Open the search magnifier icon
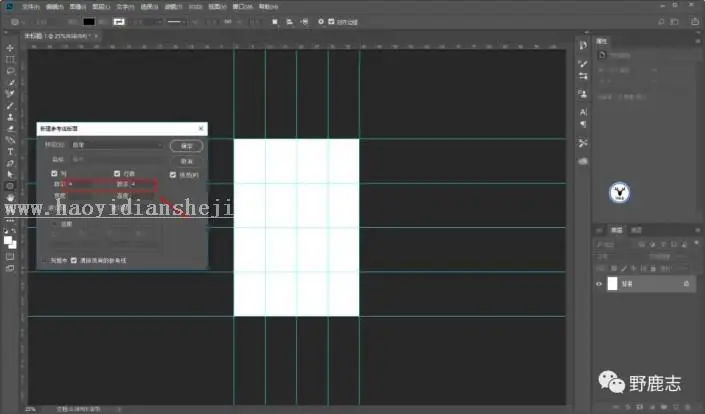705x414 pixels. click(x=661, y=22)
